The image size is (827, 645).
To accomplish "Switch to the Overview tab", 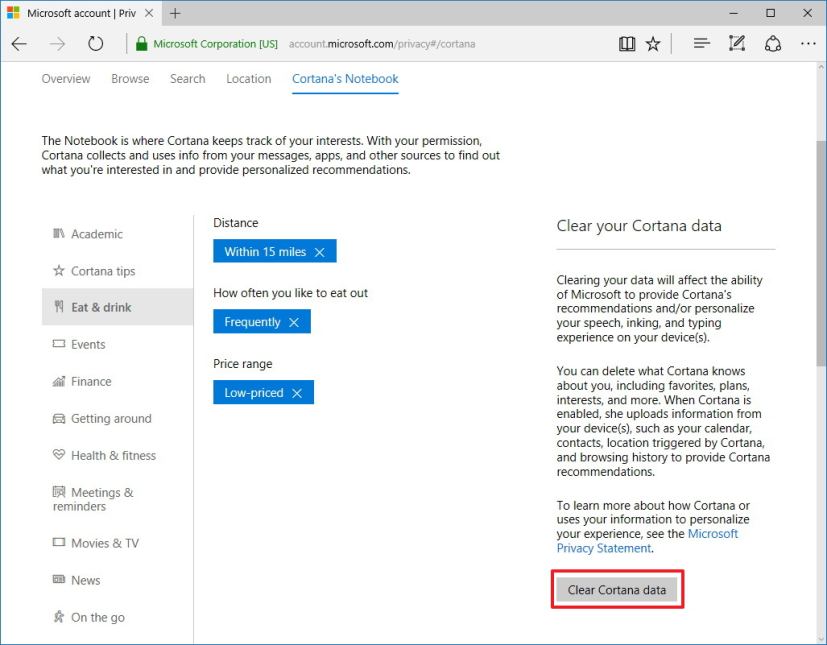I will [x=66, y=79].
